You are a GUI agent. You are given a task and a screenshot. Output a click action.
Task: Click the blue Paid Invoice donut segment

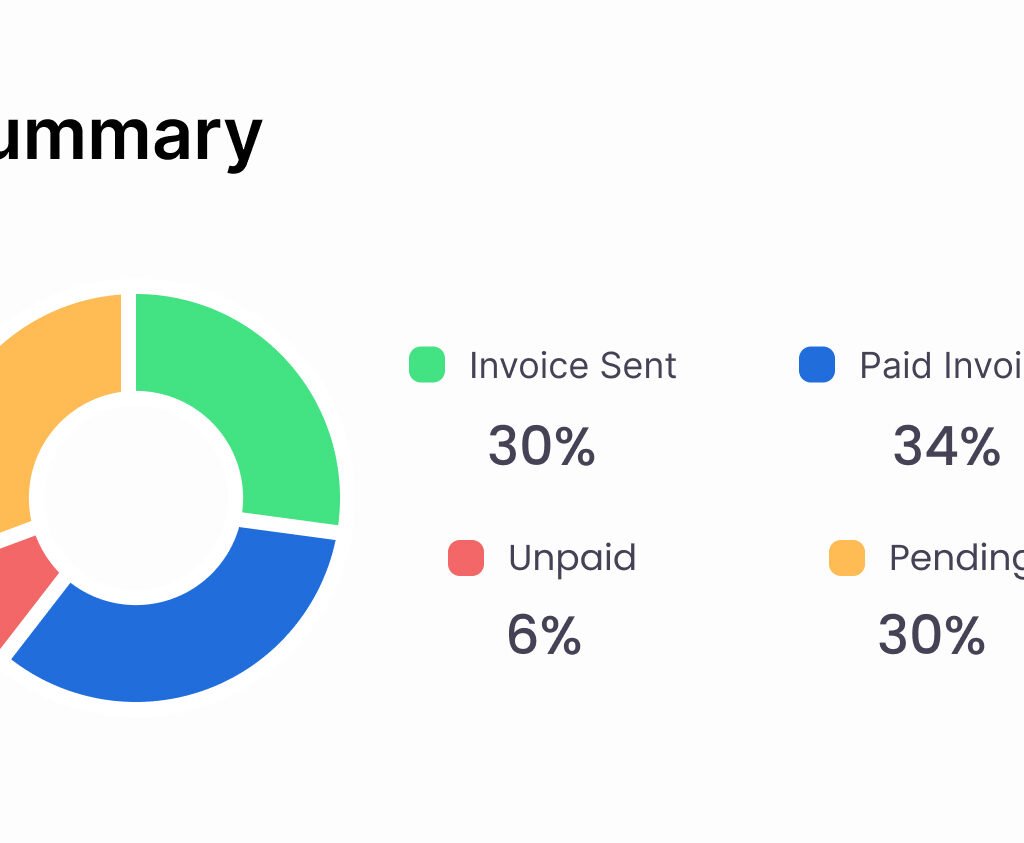click(x=200, y=640)
